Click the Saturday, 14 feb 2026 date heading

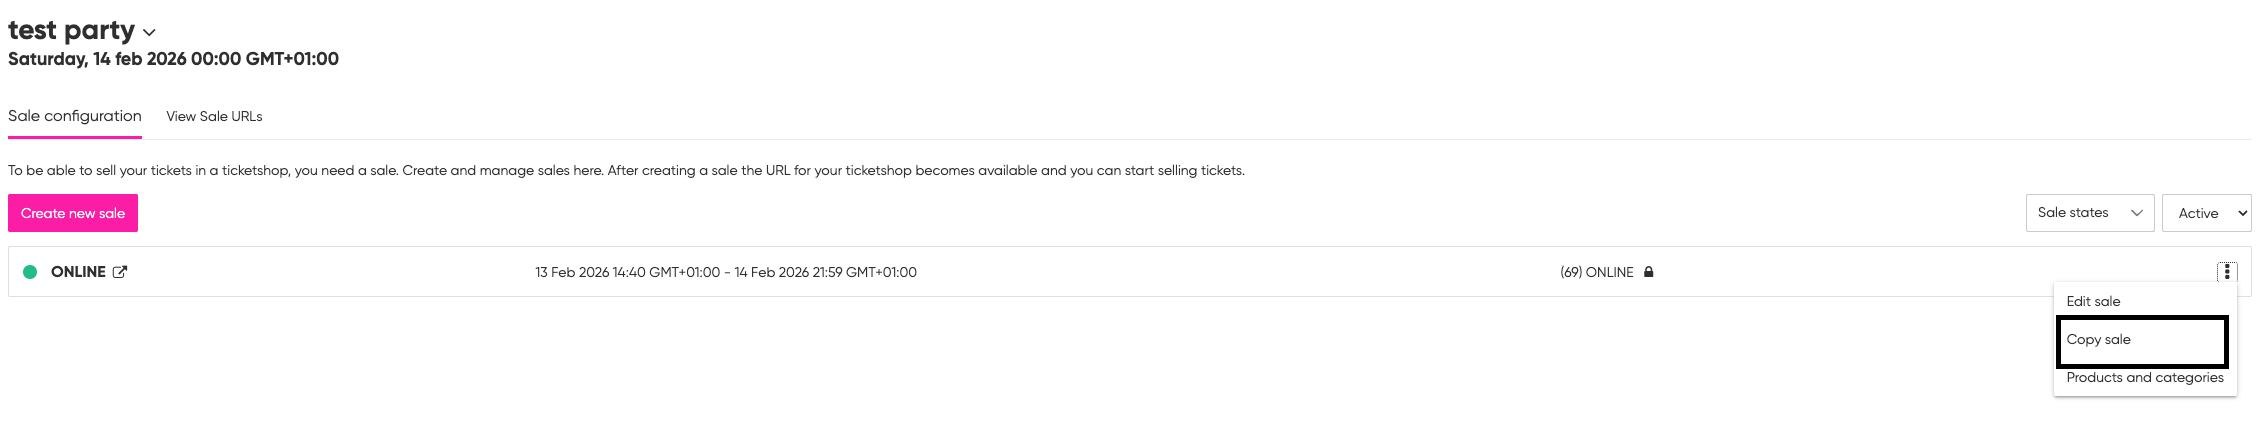(173, 59)
